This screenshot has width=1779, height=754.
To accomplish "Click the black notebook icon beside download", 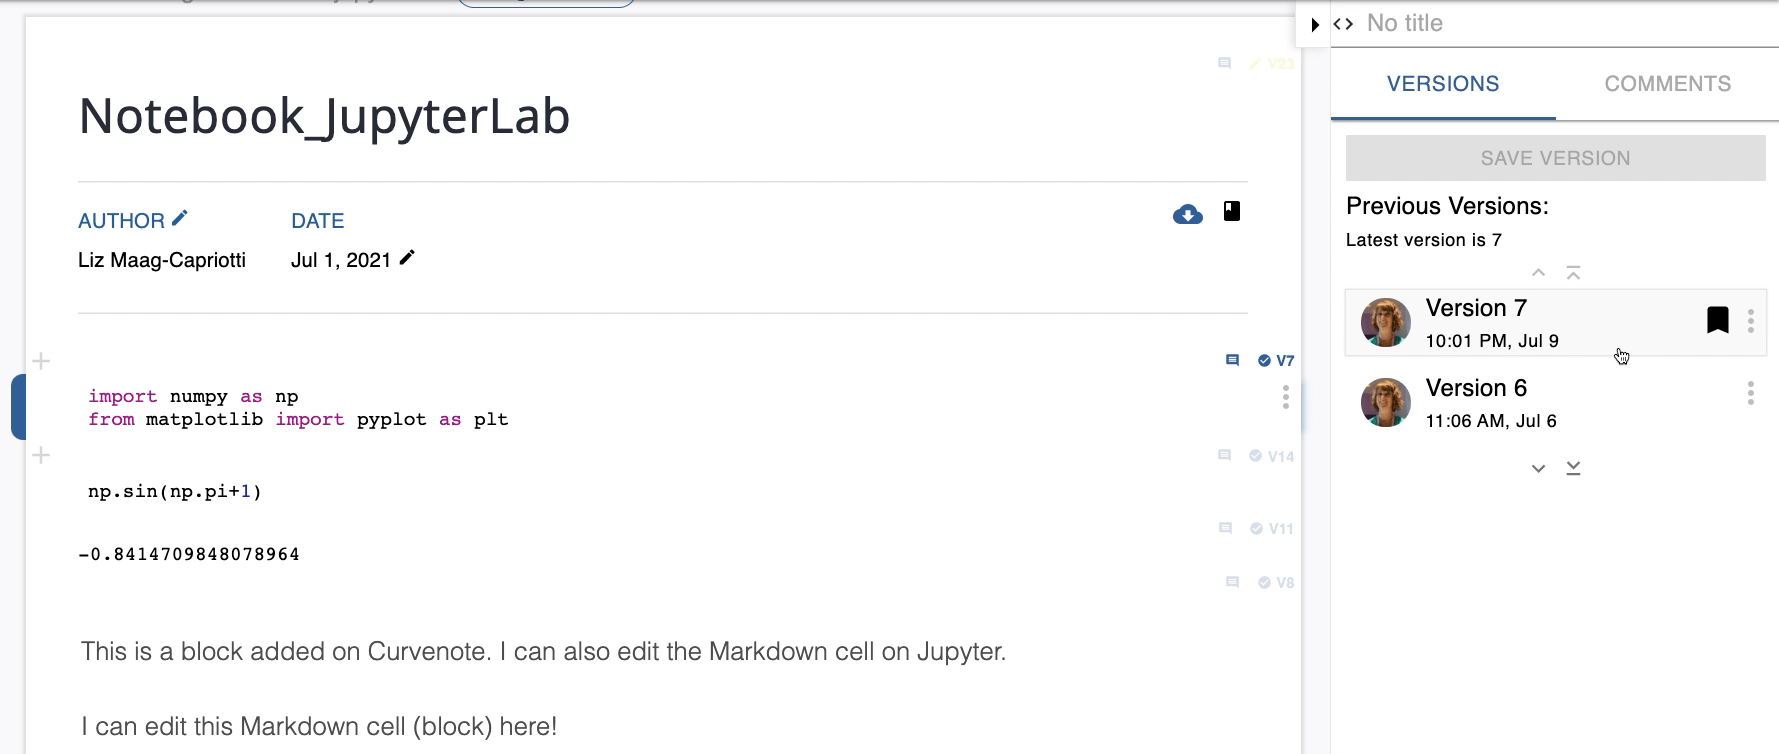I will tap(1232, 211).
